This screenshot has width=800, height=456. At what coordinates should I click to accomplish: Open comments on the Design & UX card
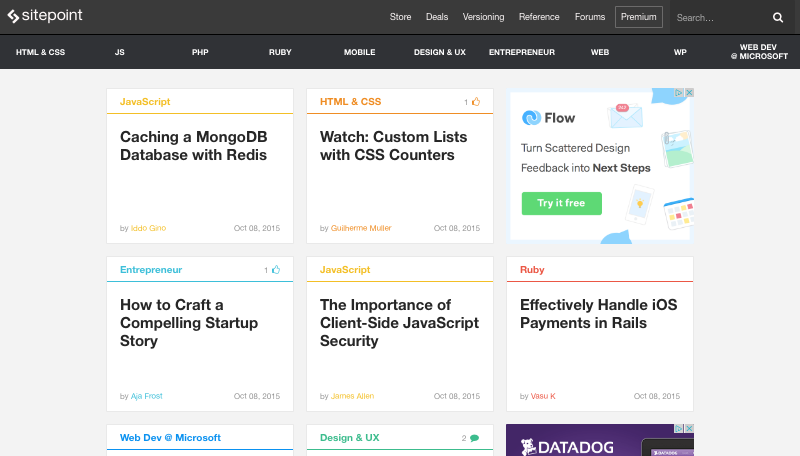point(474,438)
